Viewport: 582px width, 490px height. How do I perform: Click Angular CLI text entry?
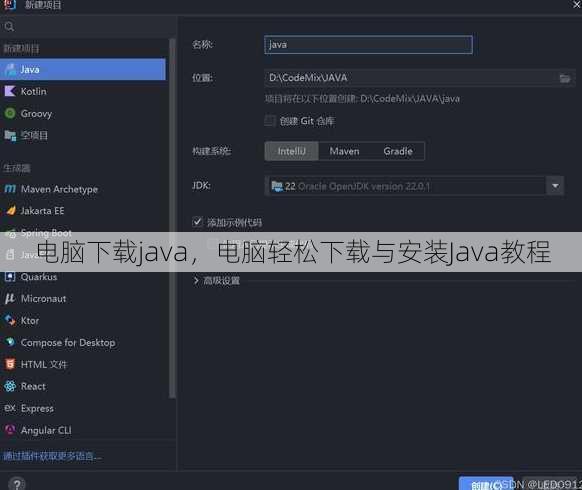point(46,430)
